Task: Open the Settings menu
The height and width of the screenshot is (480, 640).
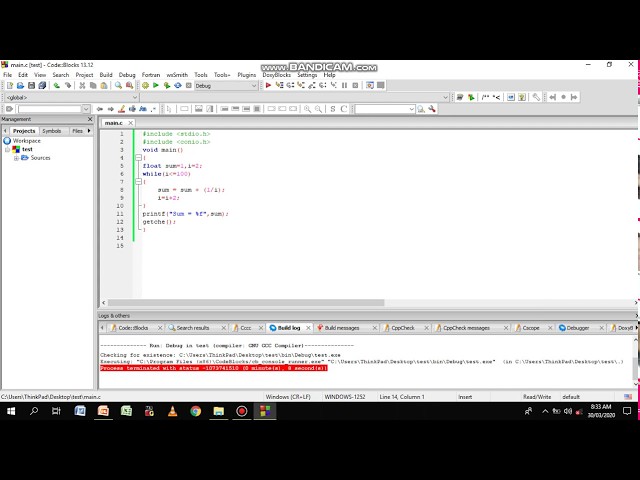Action: click(x=307, y=75)
